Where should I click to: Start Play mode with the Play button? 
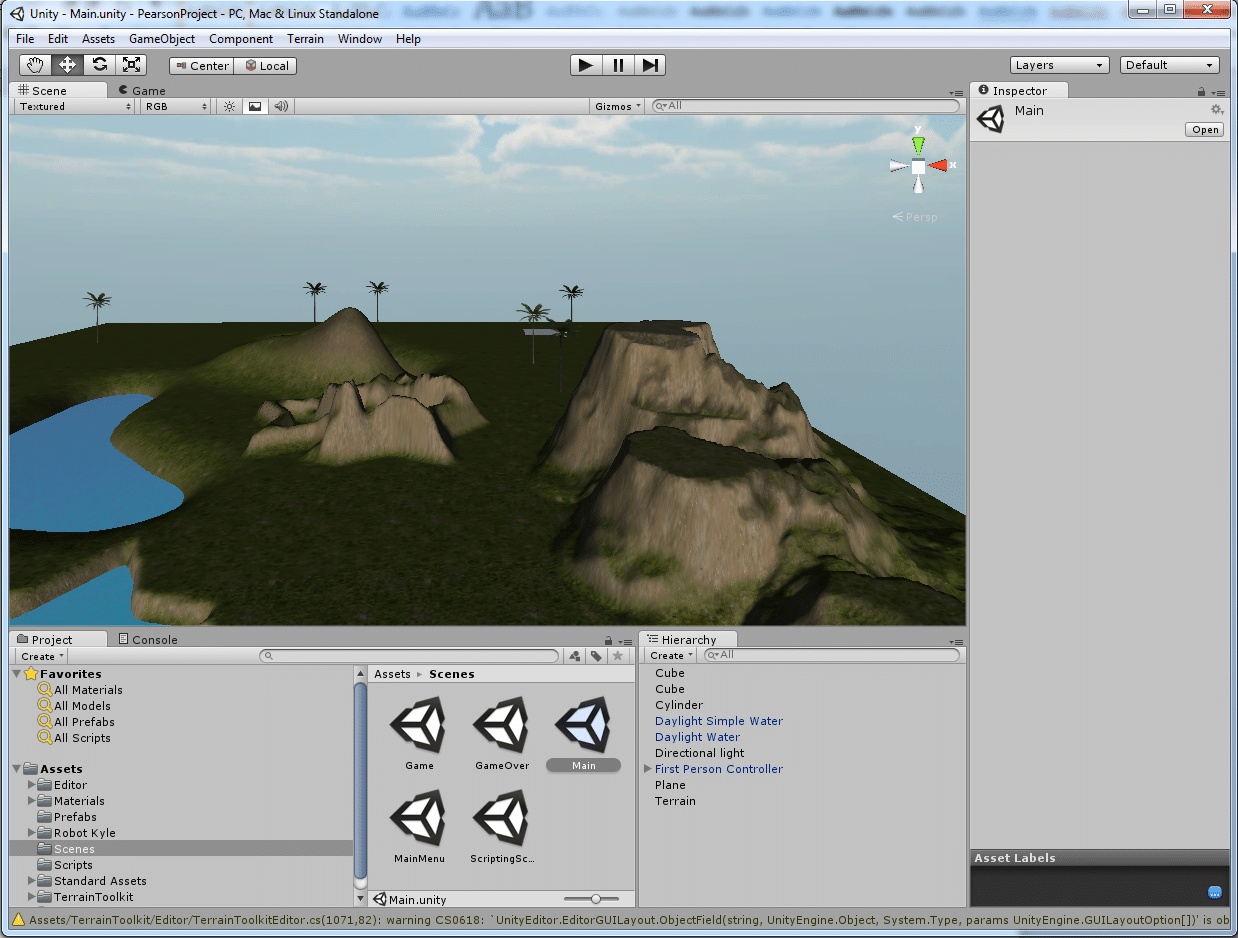click(x=586, y=65)
